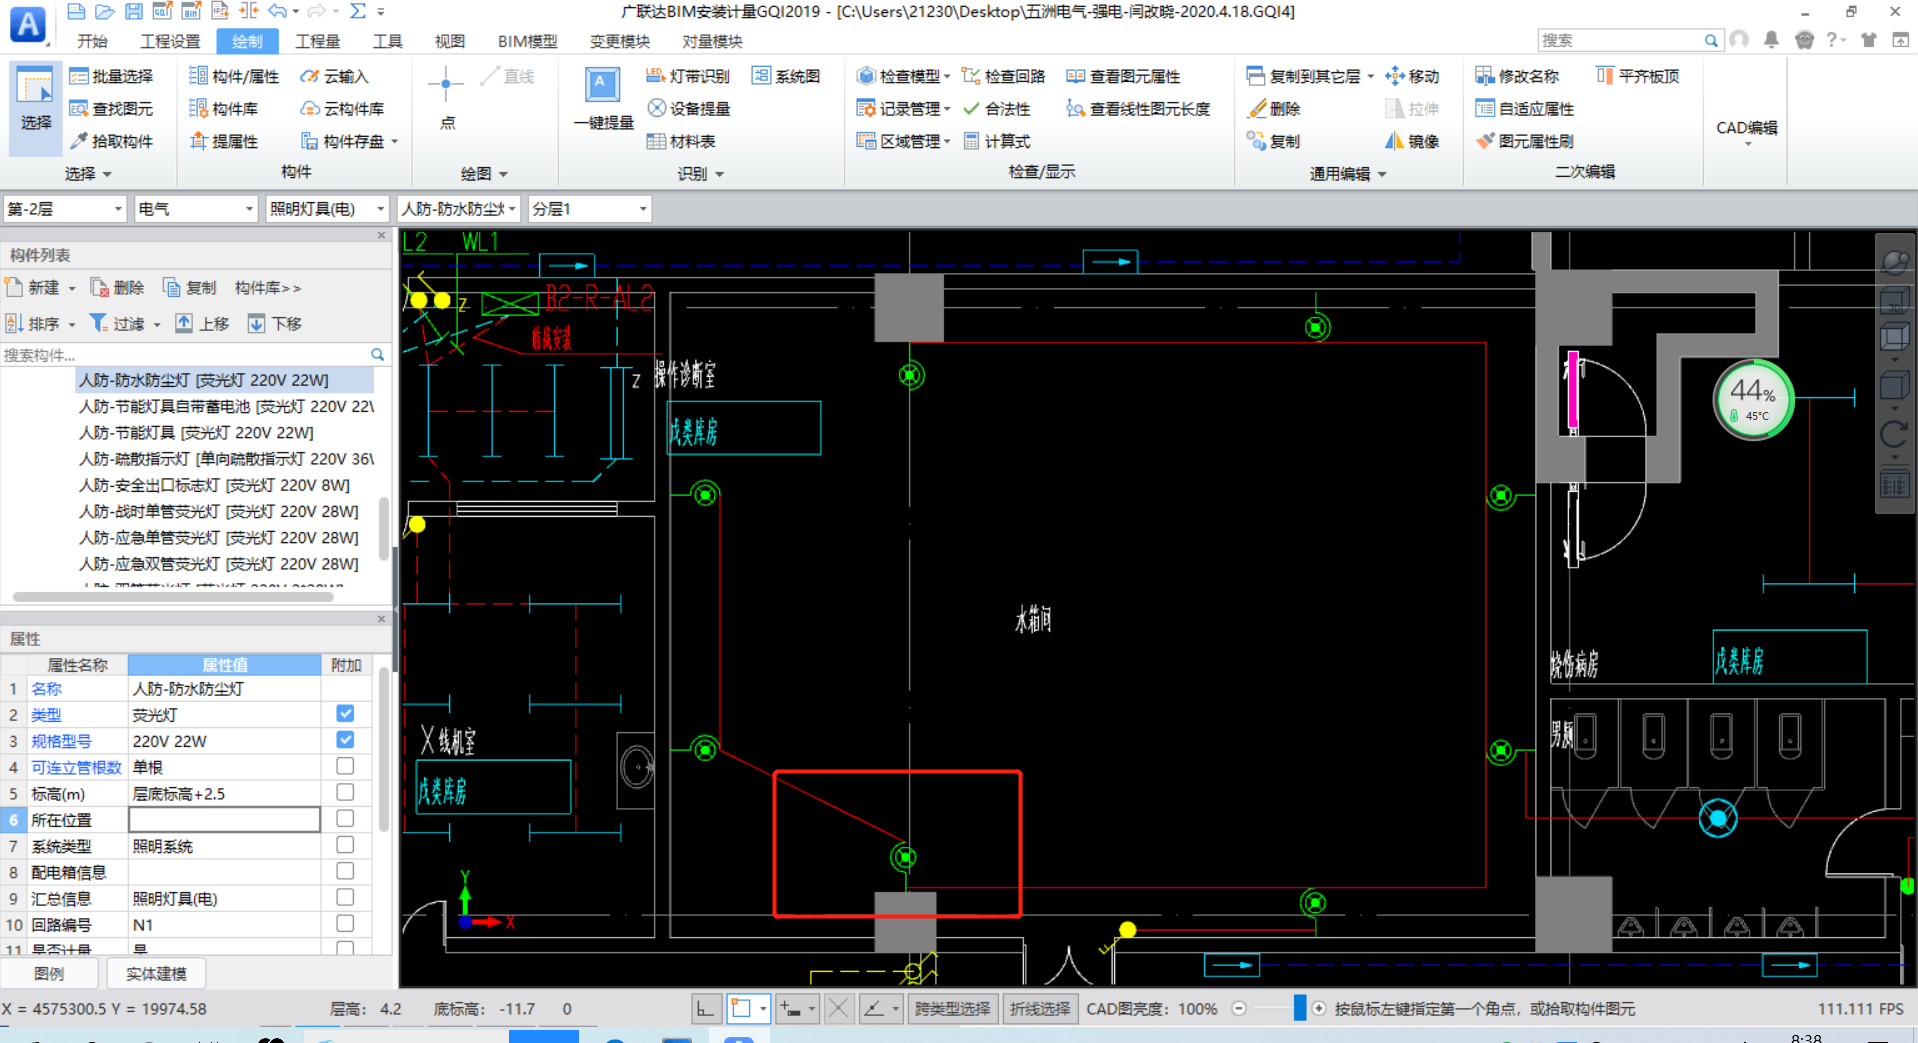Toggle 附加 checkbox for 配电箱信息 row

[x=345, y=871]
